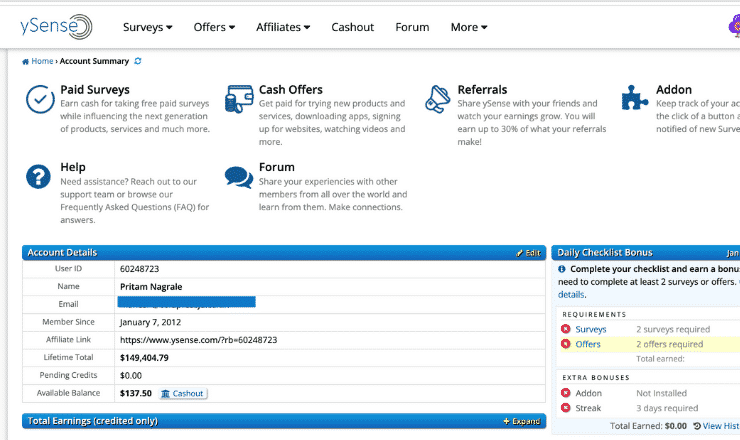Click the Cashout button beside Available Balance
Screen dimensions: 740x440
[183, 394]
